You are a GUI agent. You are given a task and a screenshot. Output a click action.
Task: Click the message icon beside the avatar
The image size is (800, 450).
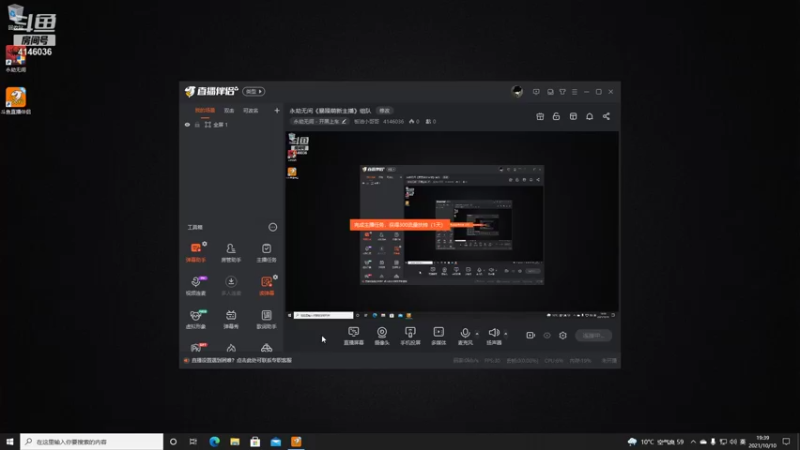coord(536,92)
